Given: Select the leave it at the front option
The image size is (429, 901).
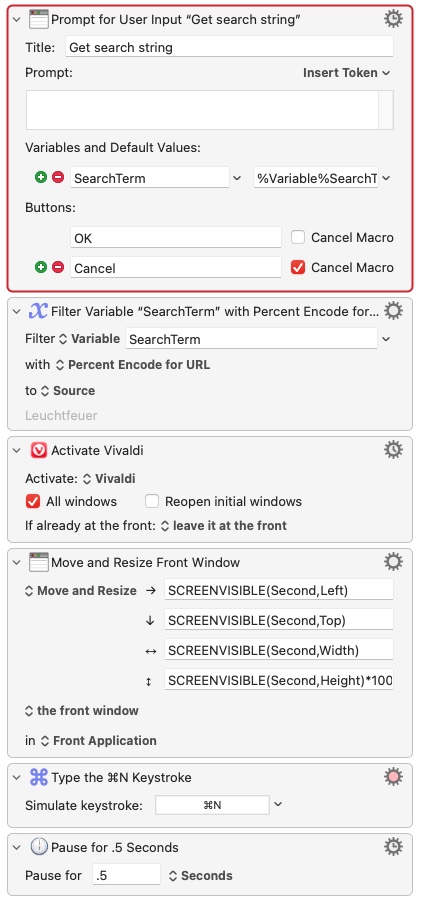Looking at the screenshot, I should 223,526.
